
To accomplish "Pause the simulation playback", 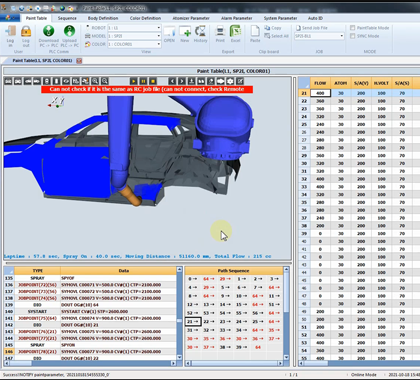I will [x=143, y=81].
